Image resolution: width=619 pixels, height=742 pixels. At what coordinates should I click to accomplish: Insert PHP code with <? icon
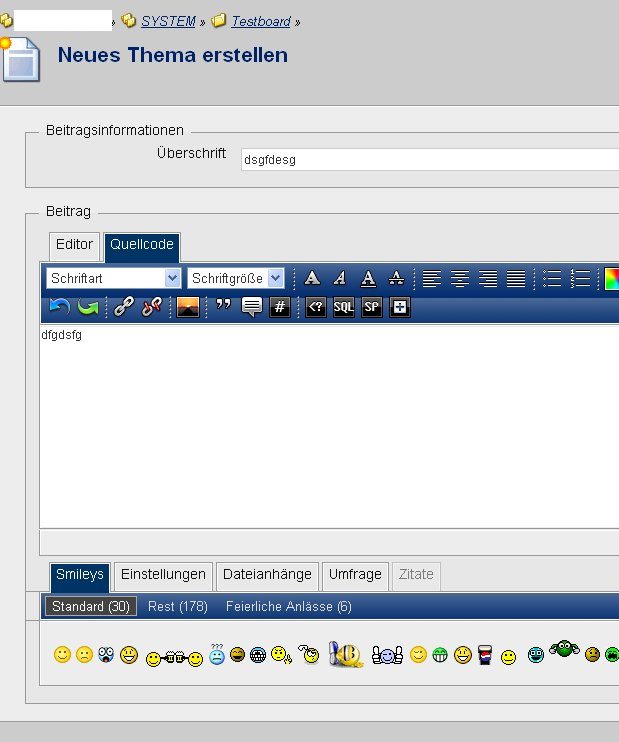click(x=316, y=307)
